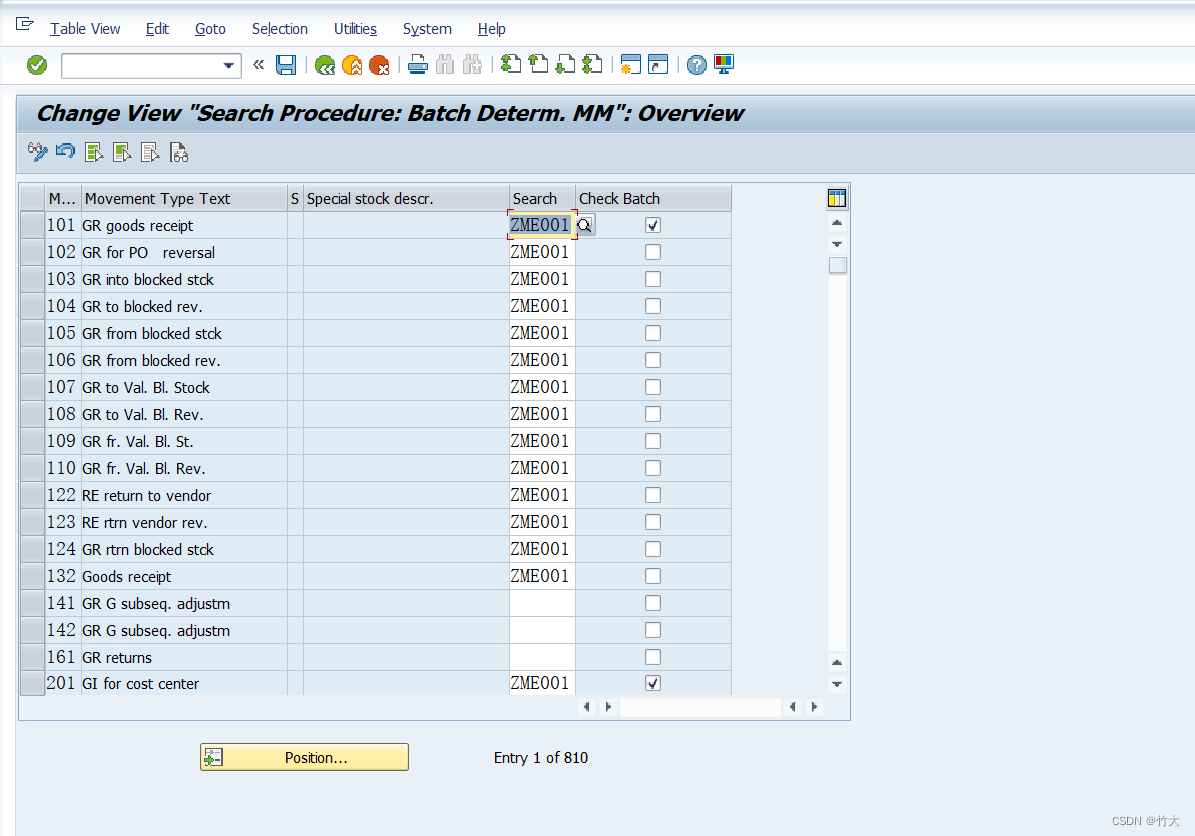Screen dimensions: 1195x836
Task: Select row for movement type 104
Action: click(x=32, y=306)
